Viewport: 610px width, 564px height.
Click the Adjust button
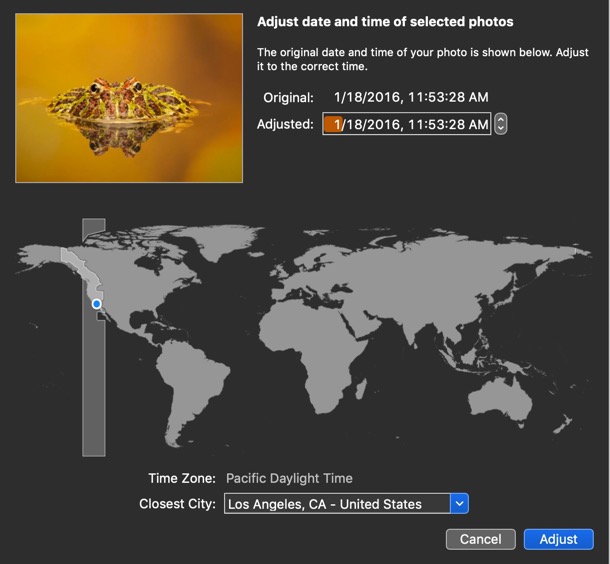coord(558,539)
